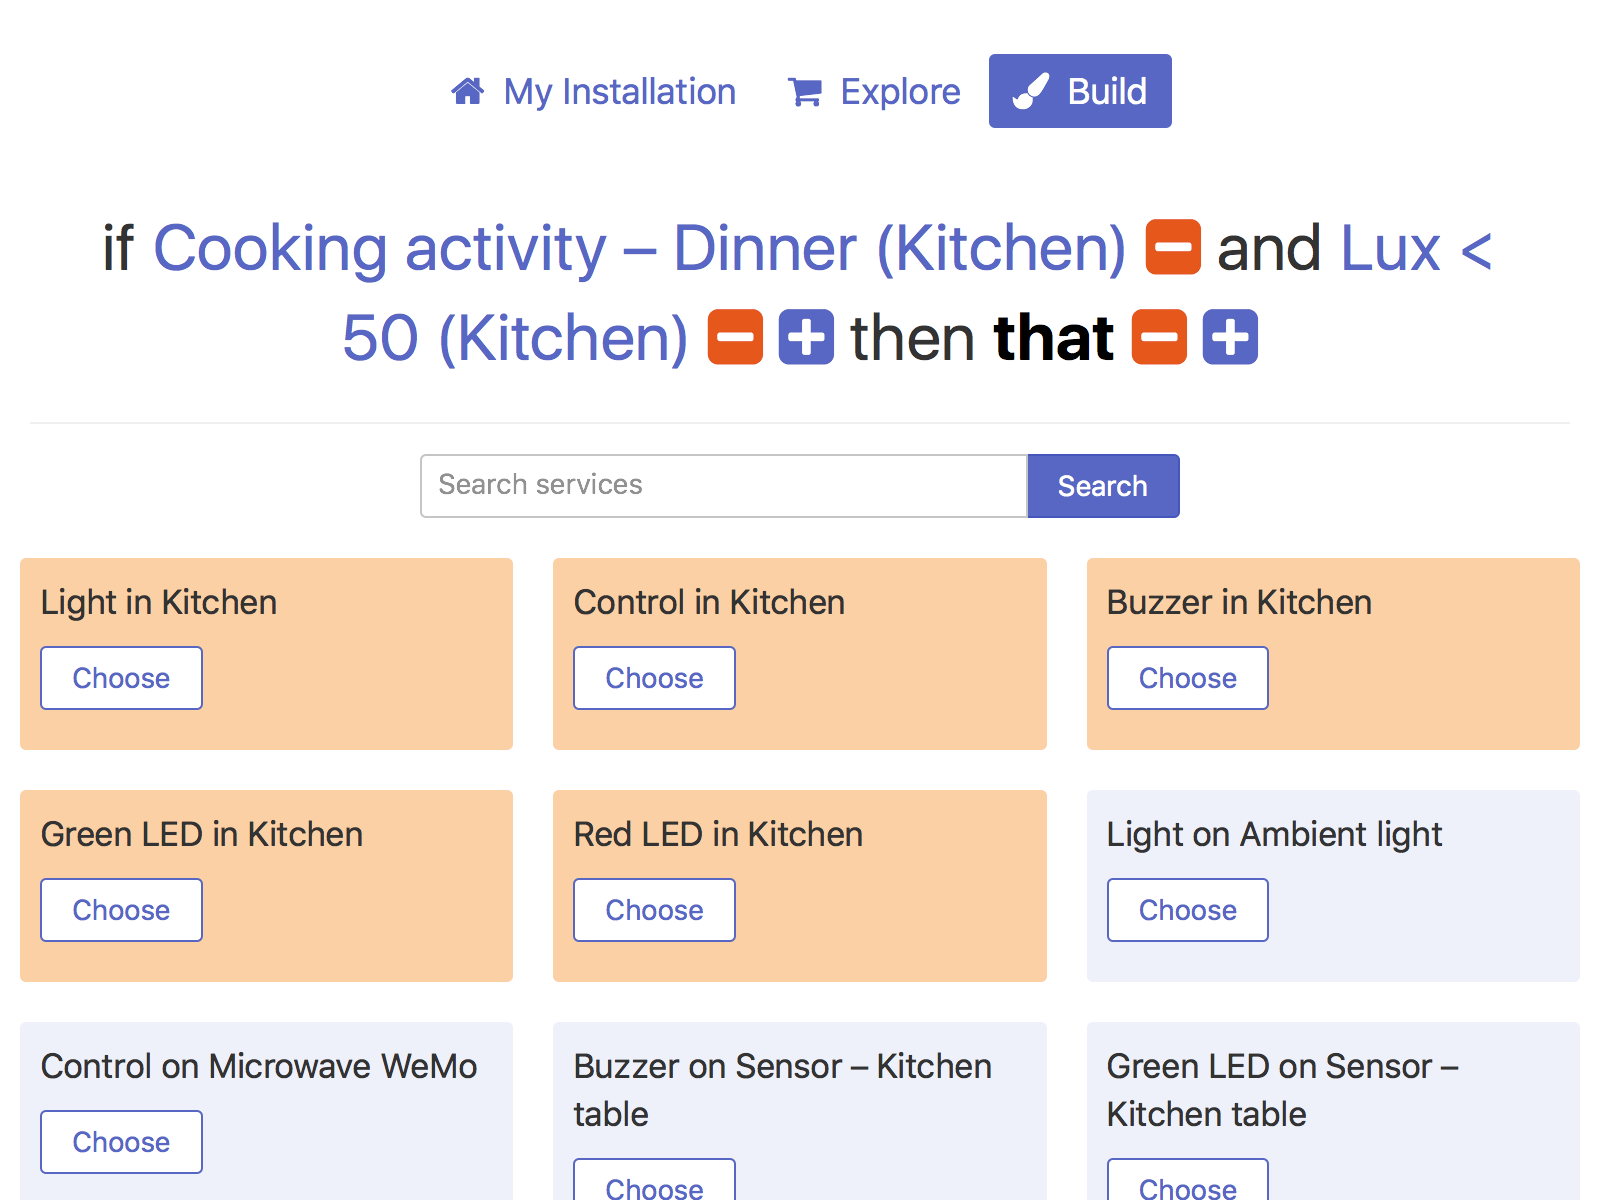Choose the Light in Kitchen service
Screen dimensions: 1600x1200
pos(121,678)
